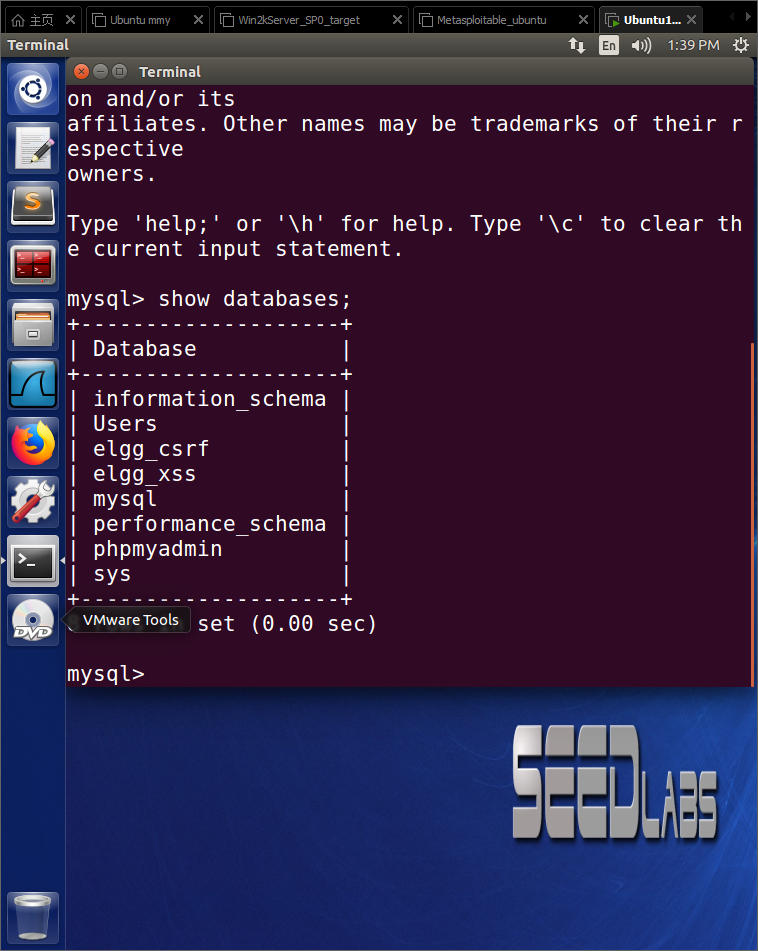
Task: Close the Metasploitable_ubuntu tab
Action: 583,20
